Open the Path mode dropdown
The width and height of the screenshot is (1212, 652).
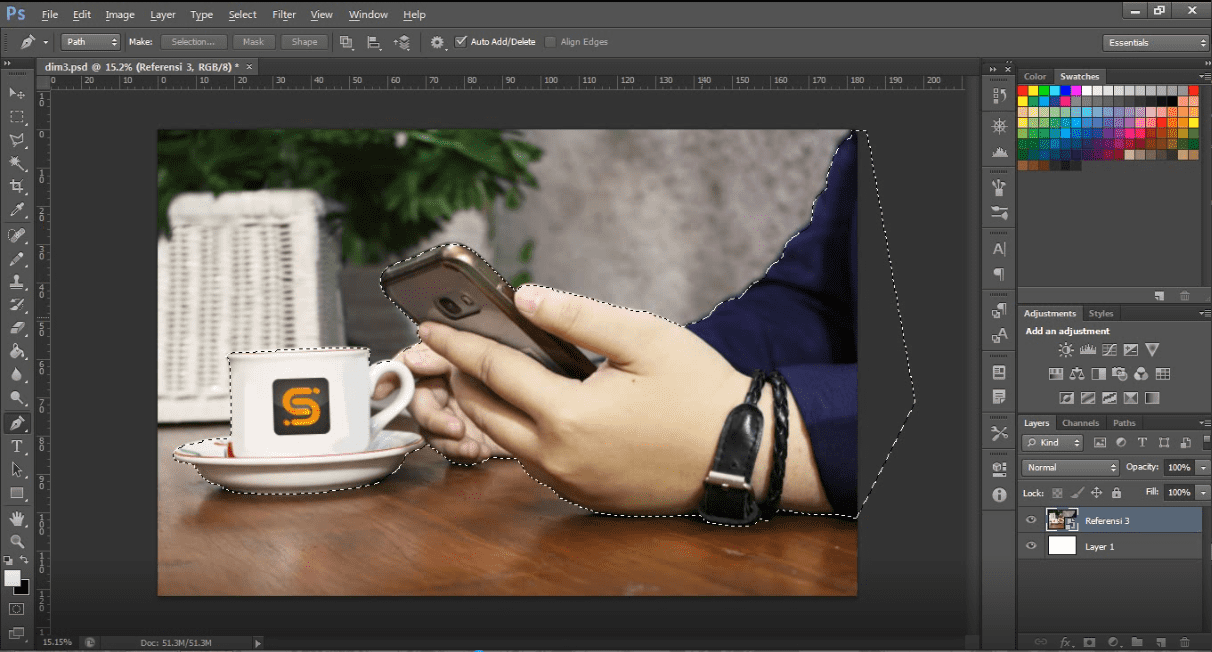click(91, 42)
